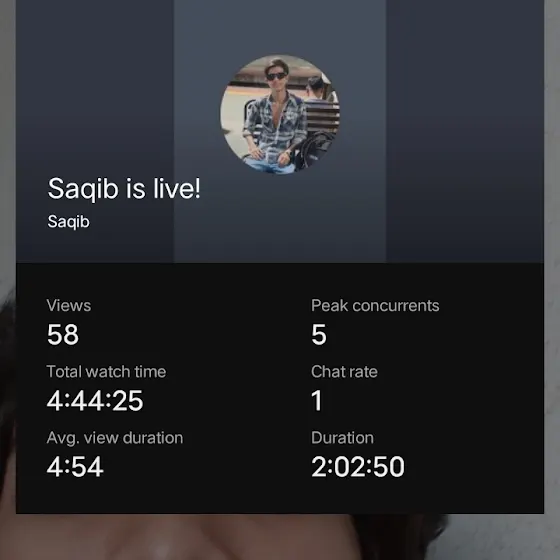Select the peak concurrents value 5
Screen dimensions: 560x560
[x=319, y=335]
